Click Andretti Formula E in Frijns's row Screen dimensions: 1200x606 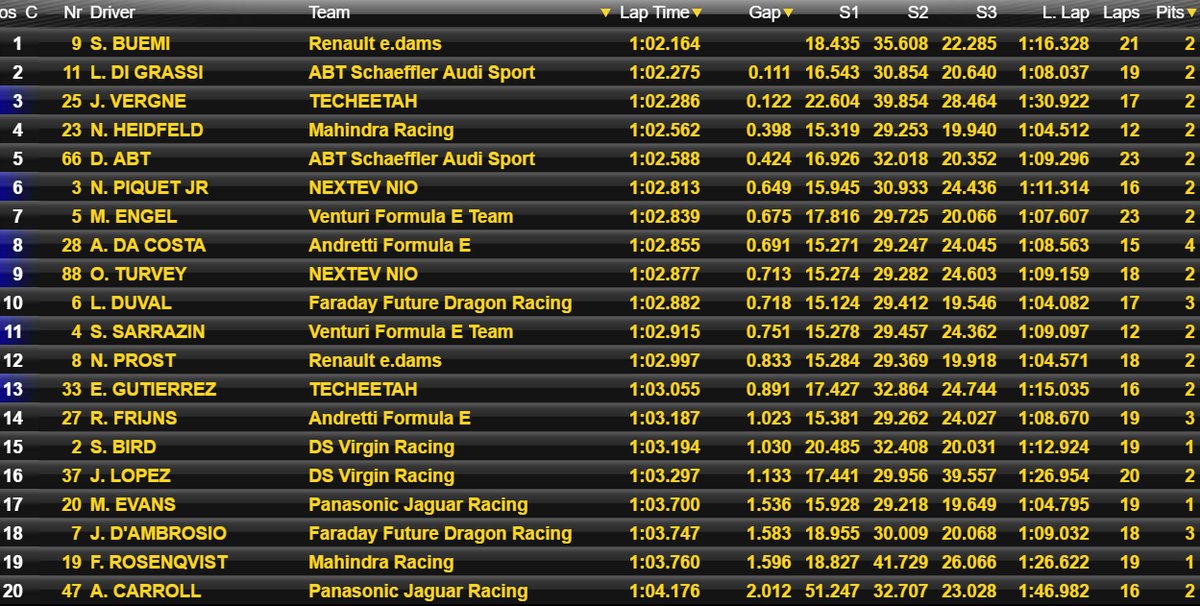coord(390,418)
